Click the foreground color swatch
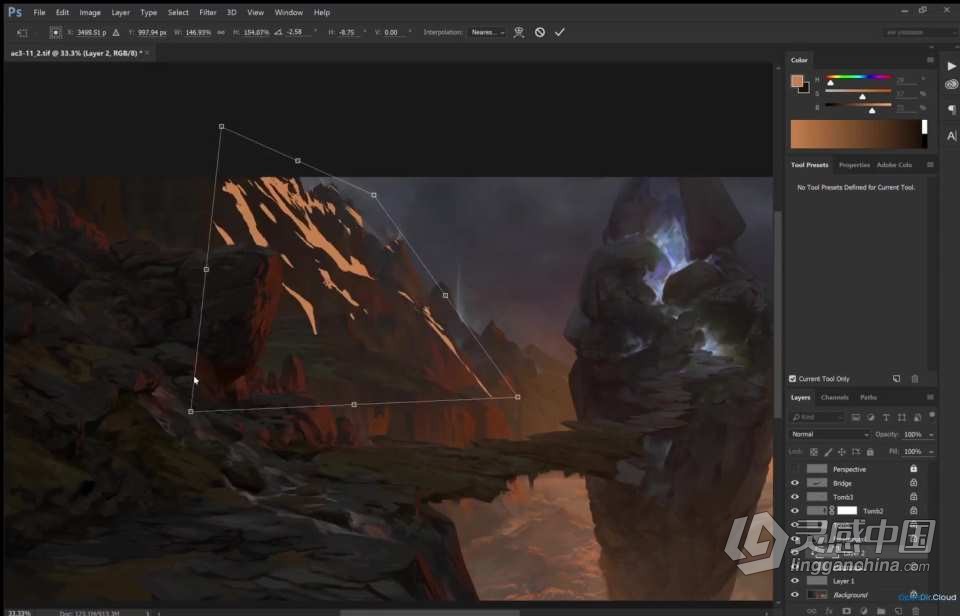This screenshot has height=616, width=960. coord(797,81)
